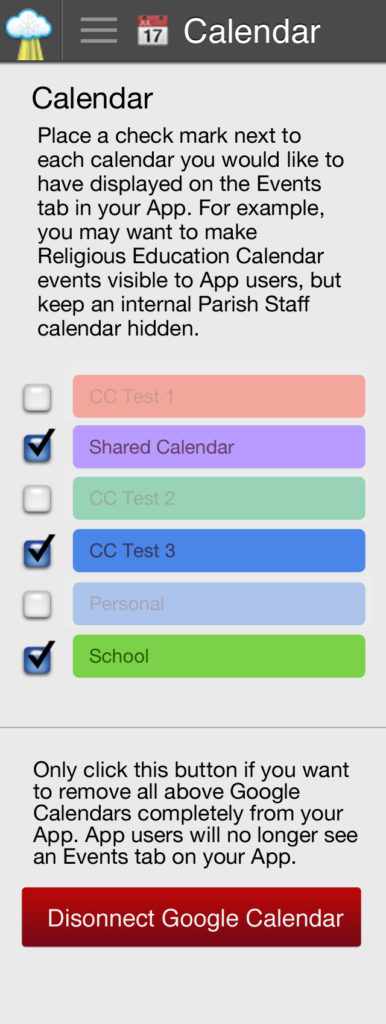Image resolution: width=386 pixels, height=1024 pixels.
Task: Select the light blue Personal bar
Action: (x=219, y=603)
